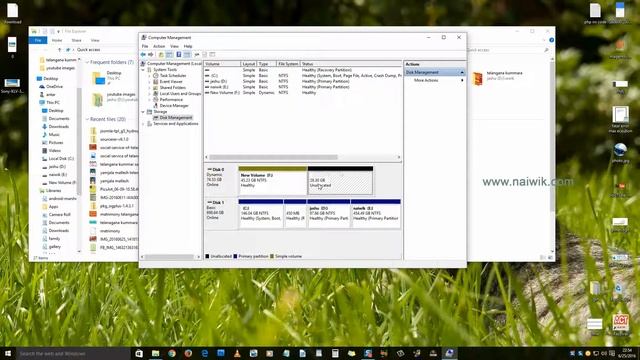Select the 450 MB partition block on Disk 1
The image size is (640, 360).
click(295, 213)
